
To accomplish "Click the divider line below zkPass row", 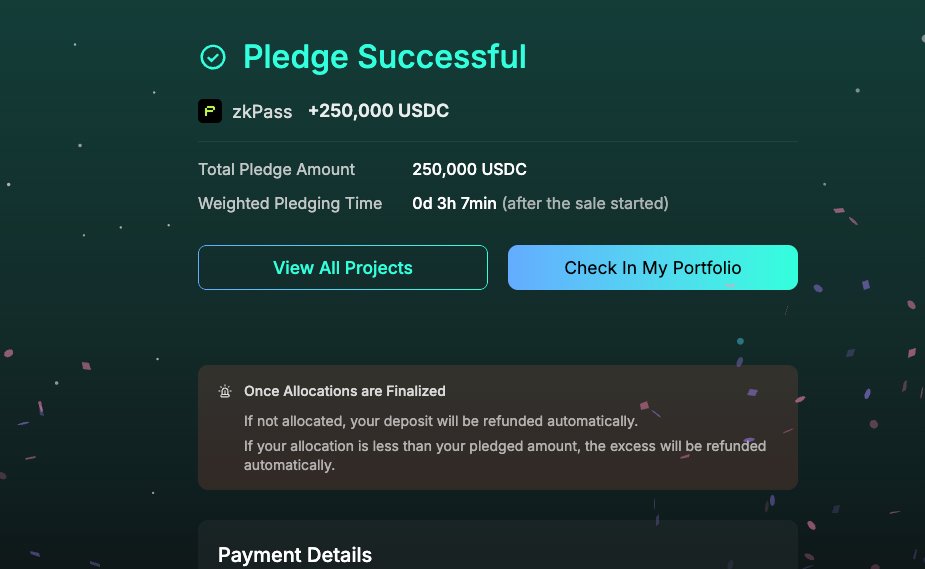I will coord(498,142).
